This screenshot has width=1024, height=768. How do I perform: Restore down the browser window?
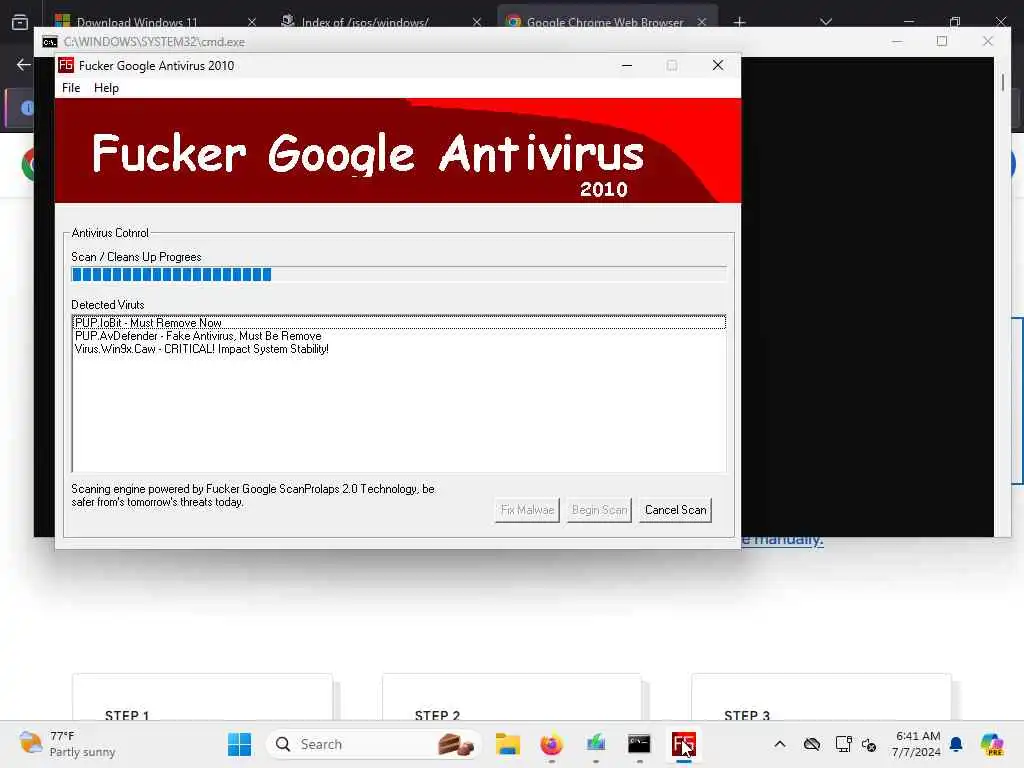(955, 22)
